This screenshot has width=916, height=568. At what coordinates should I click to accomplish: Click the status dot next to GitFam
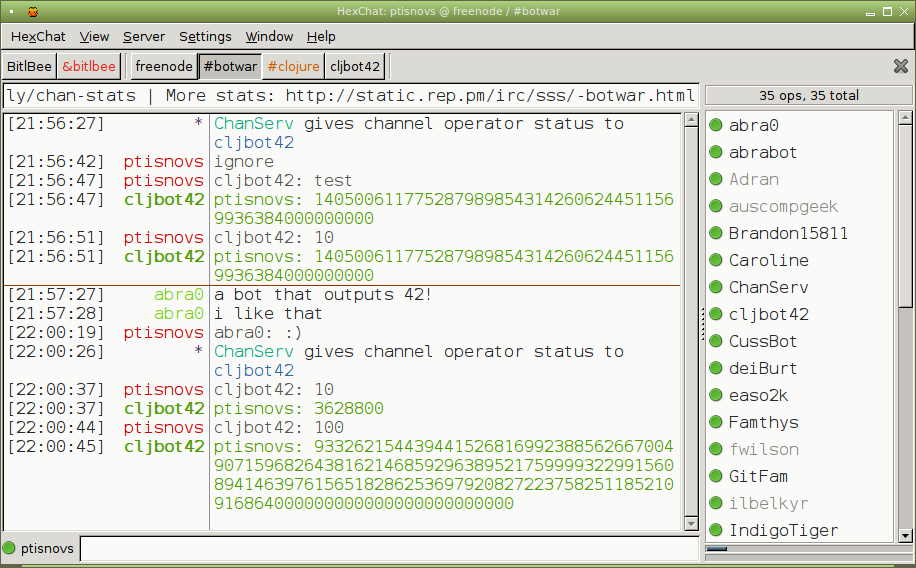coord(716,476)
